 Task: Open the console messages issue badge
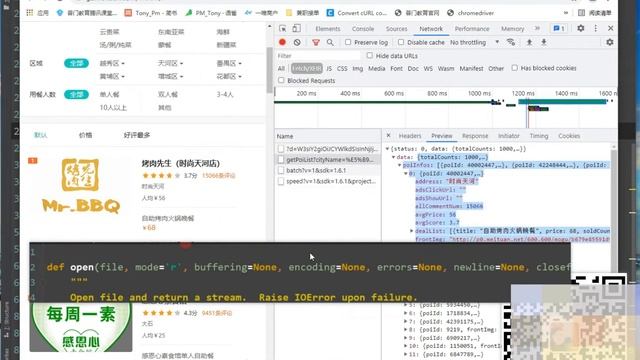(x=559, y=29)
